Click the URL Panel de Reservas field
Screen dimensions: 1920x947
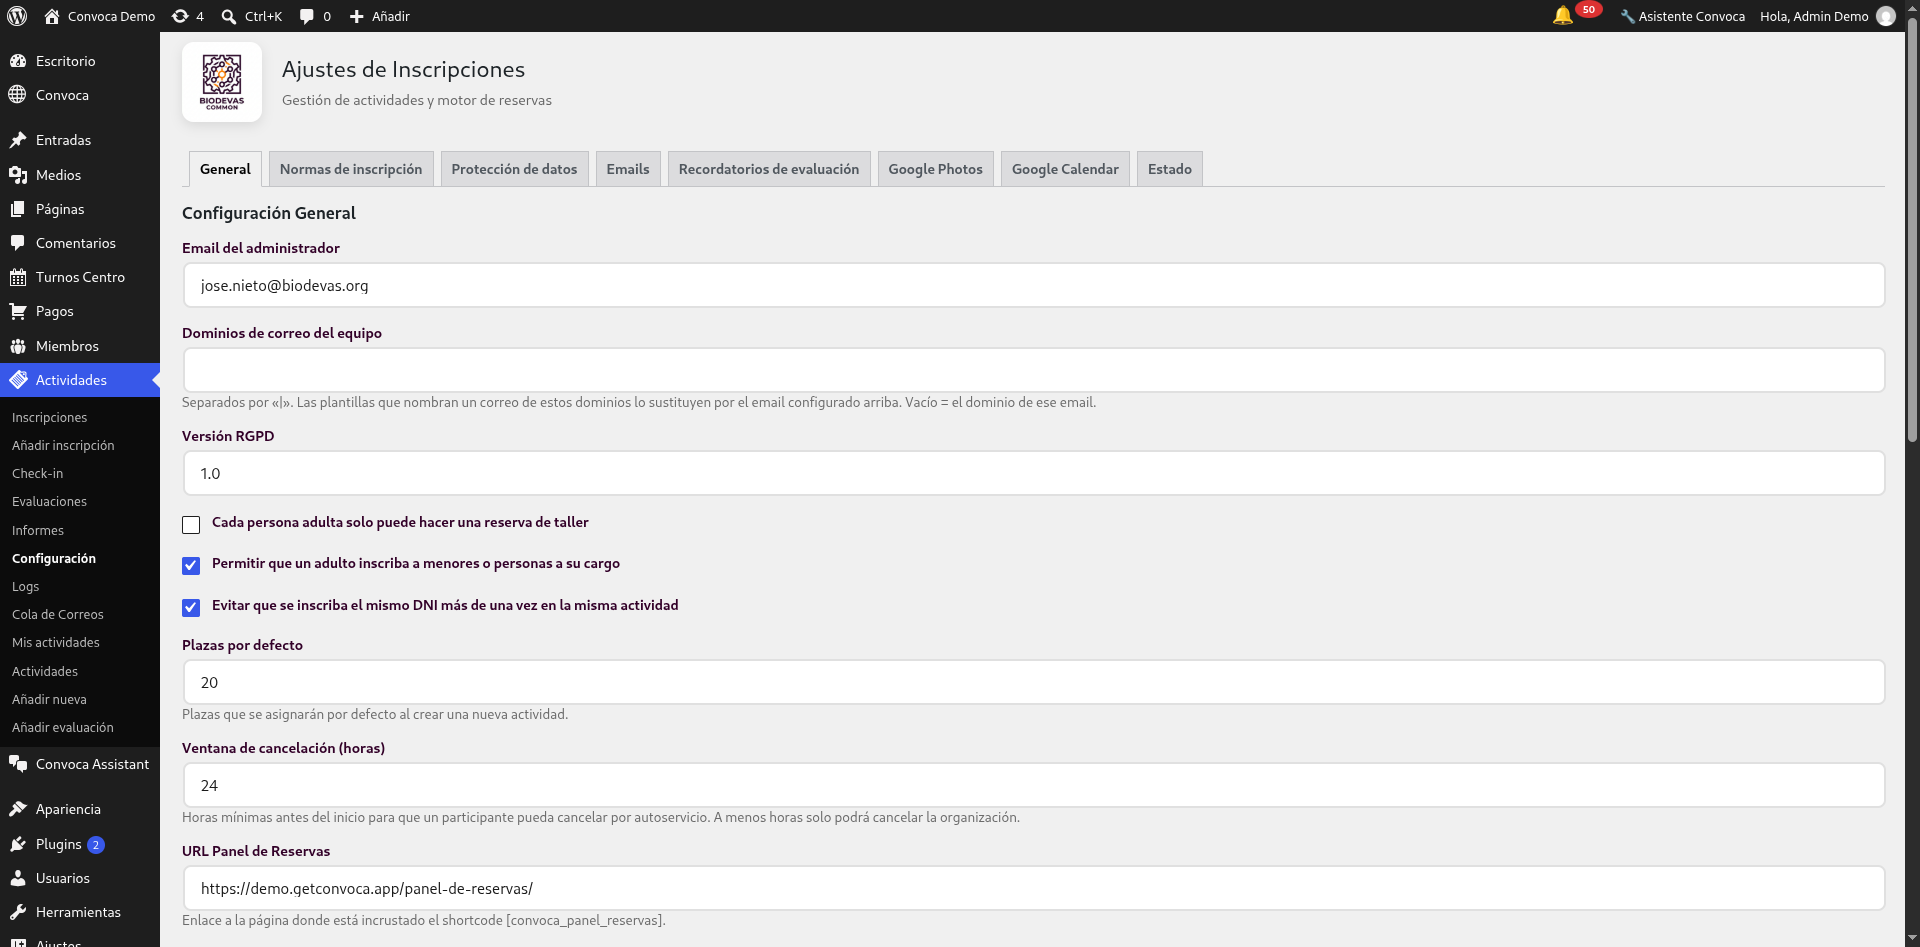tap(1034, 889)
